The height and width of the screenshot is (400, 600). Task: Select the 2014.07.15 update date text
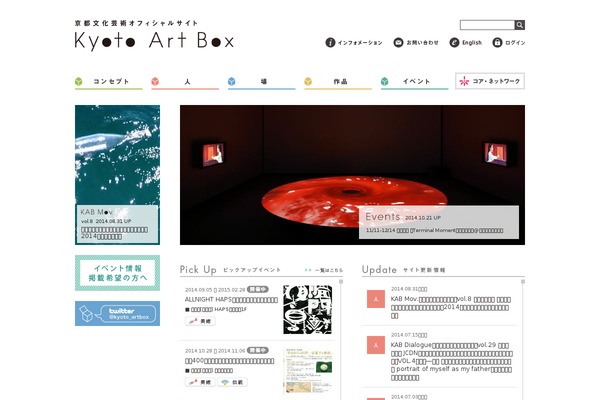[x=409, y=335]
